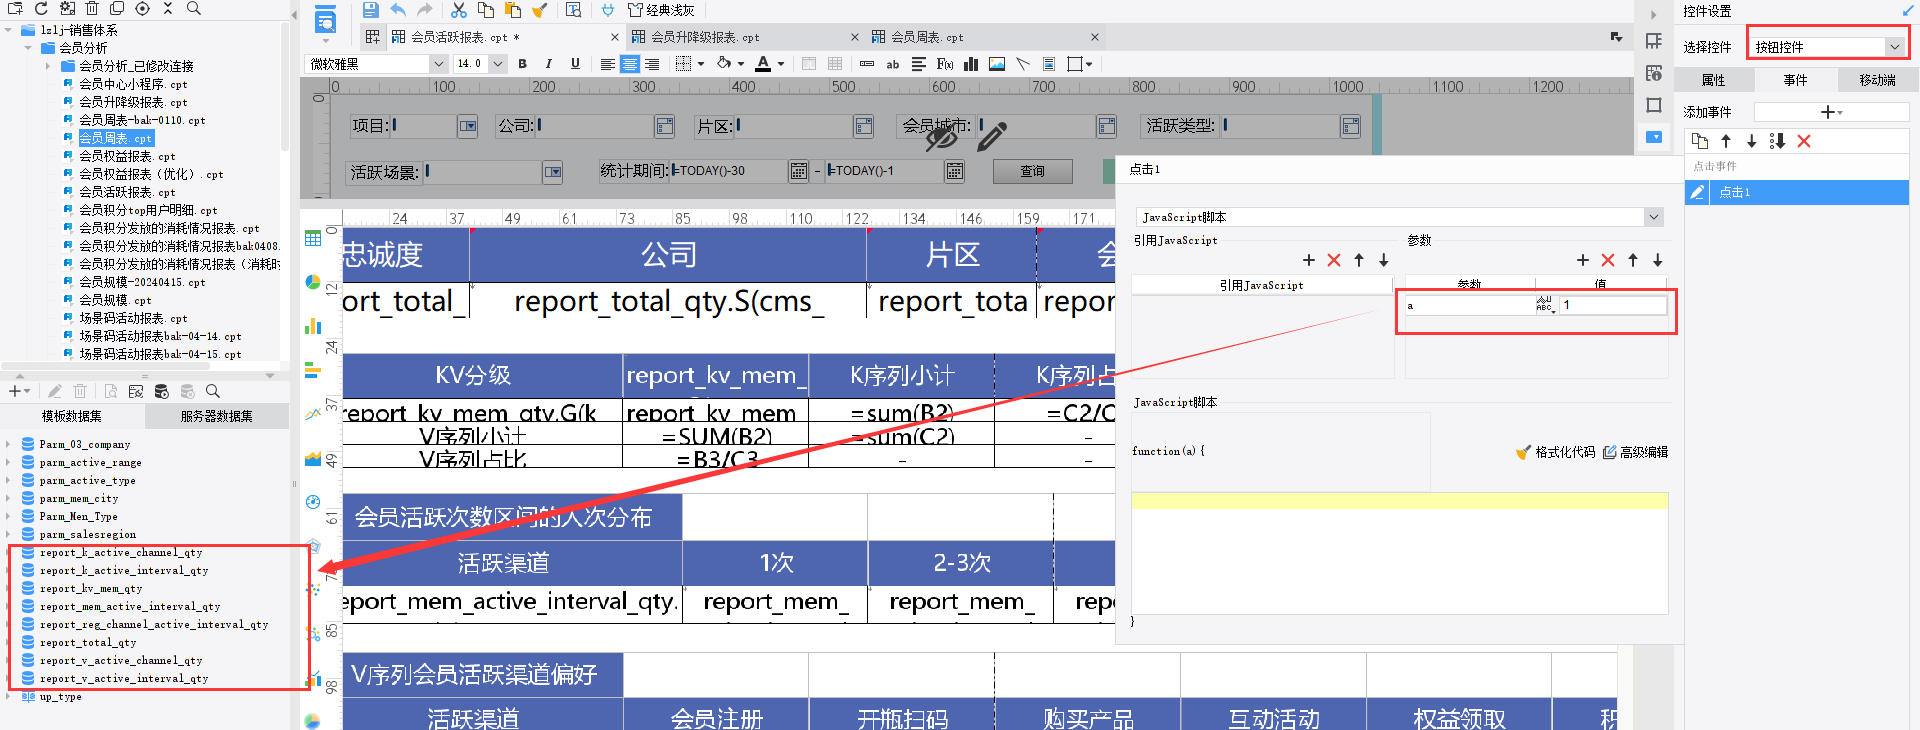Expand the Parm_03_company dataset
The height and width of the screenshot is (730, 1920).
9,444
